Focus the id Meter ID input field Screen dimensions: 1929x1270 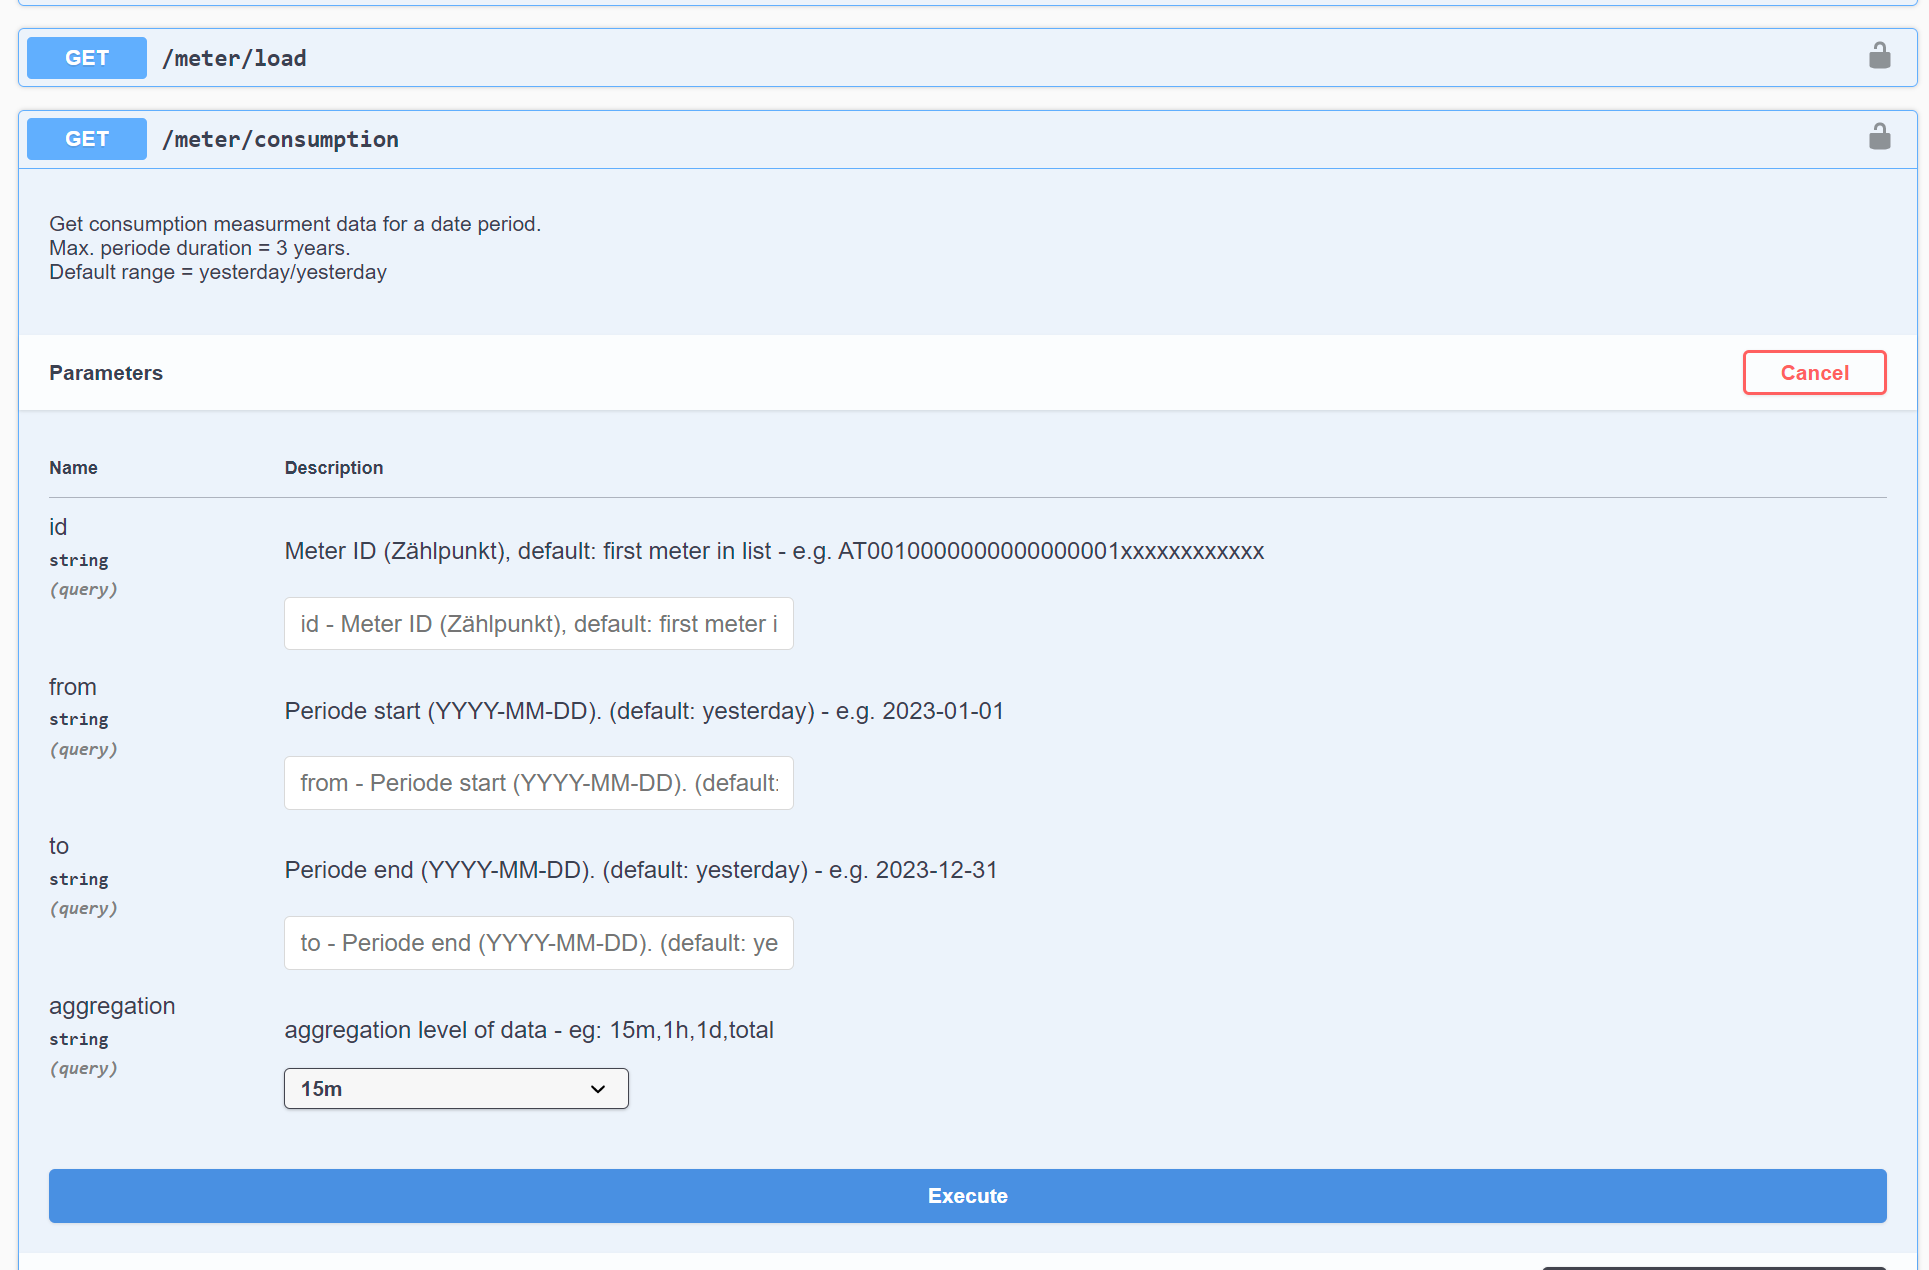(538, 623)
